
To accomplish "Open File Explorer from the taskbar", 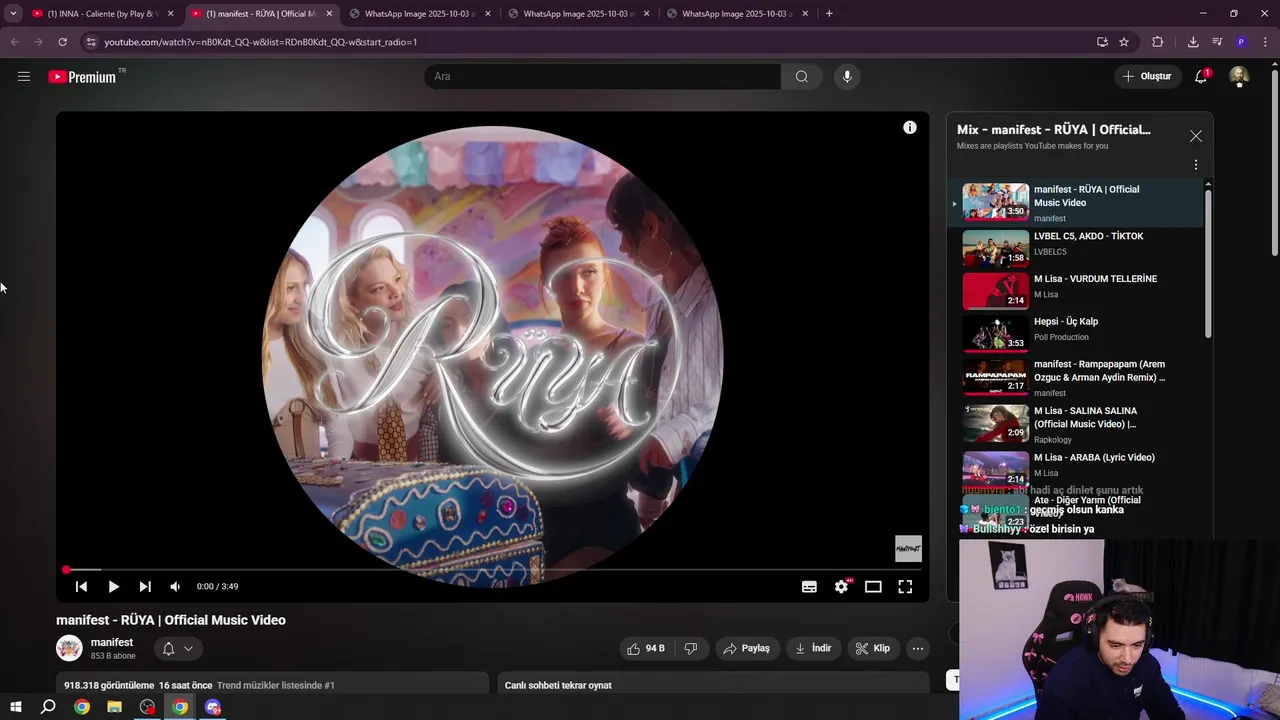I will click(x=114, y=707).
